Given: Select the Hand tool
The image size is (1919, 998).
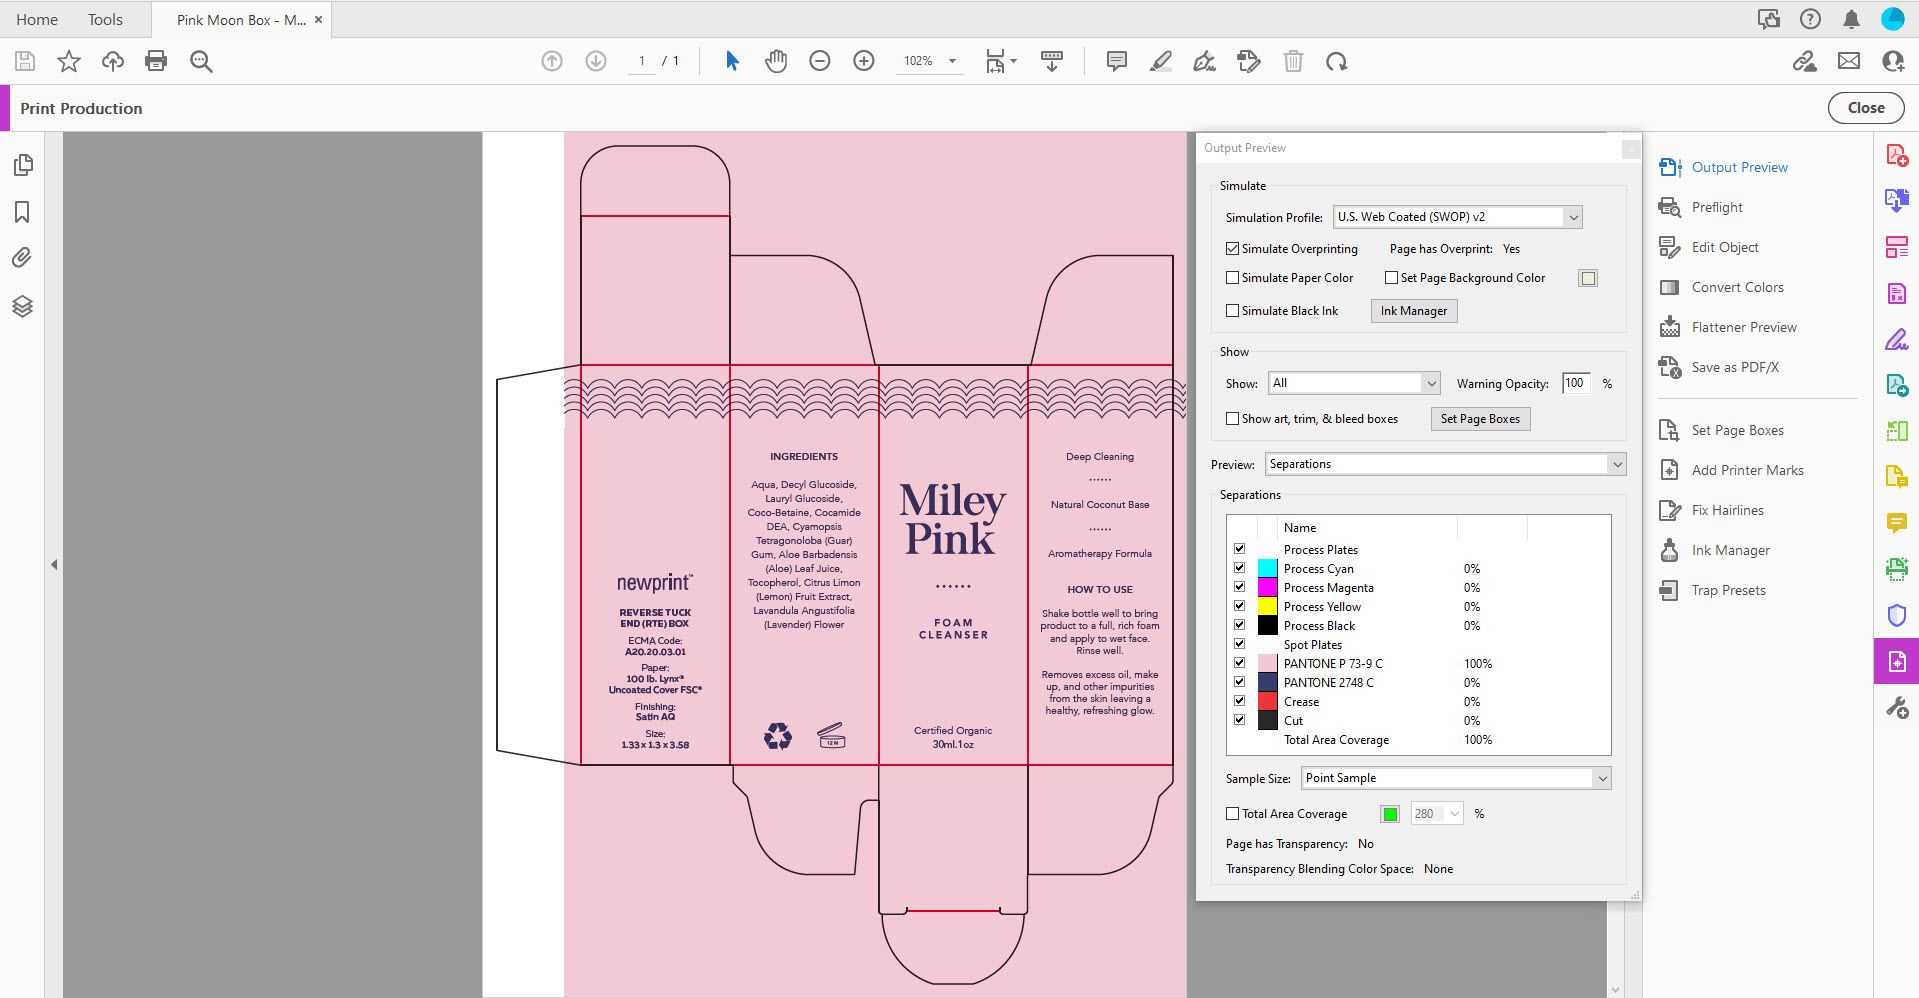Looking at the screenshot, I should pos(775,61).
